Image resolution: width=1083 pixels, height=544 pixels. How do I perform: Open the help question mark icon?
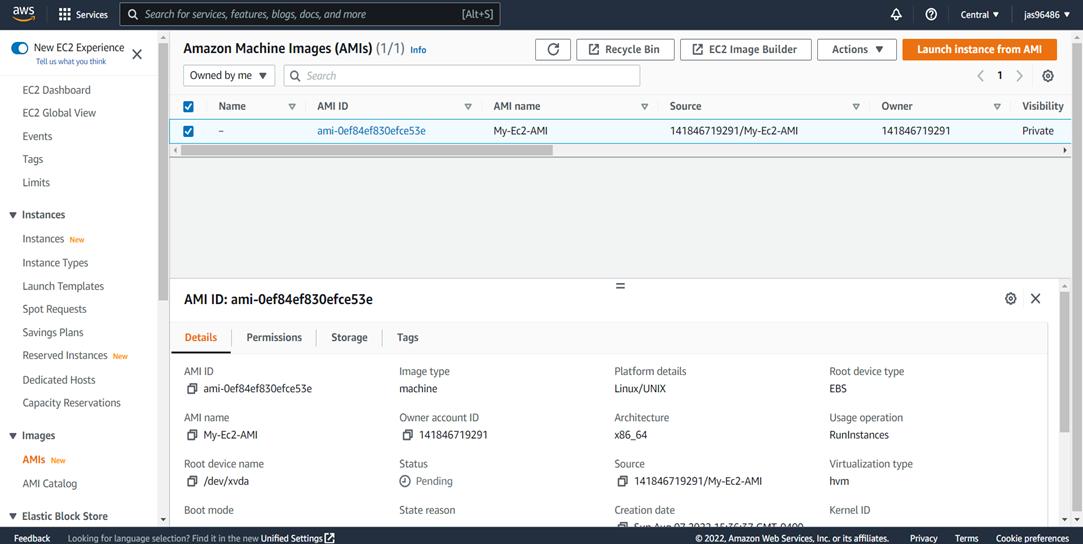click(931, 14)
